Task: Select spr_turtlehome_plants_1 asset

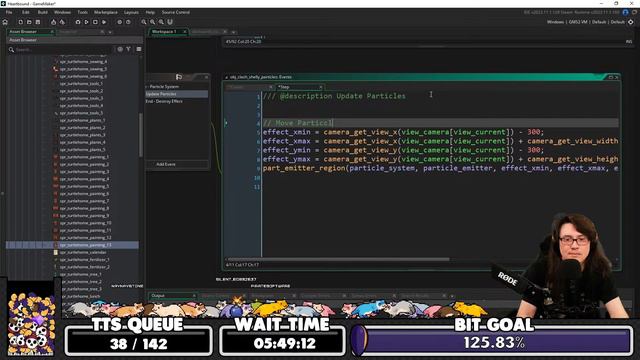Action: click(82, 120)
